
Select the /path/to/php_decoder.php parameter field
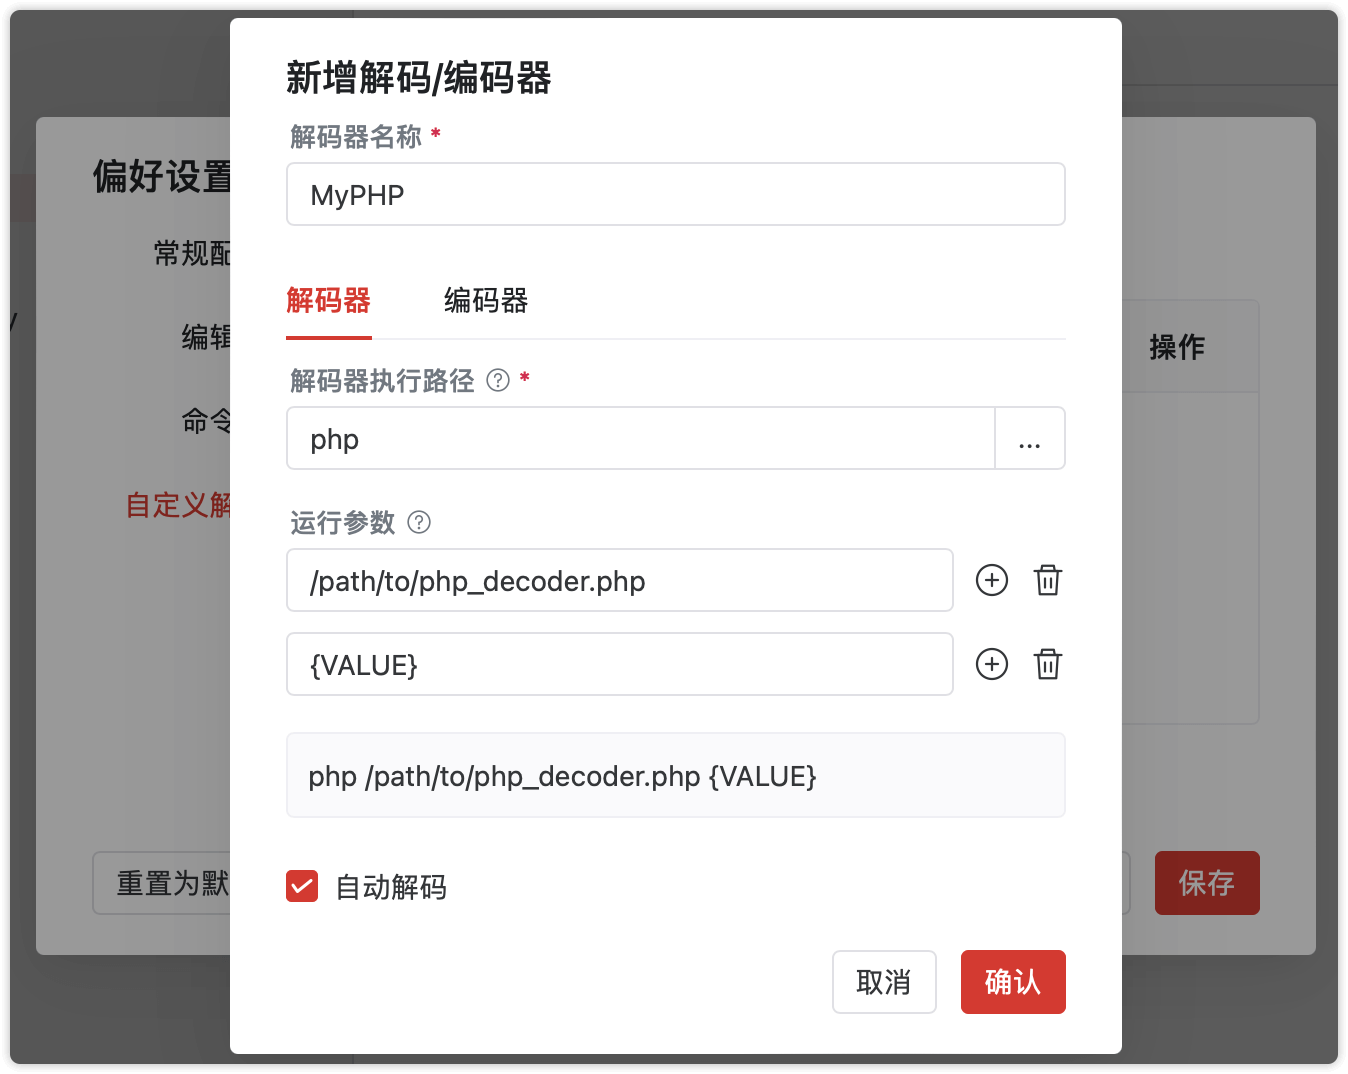[619, 580]
